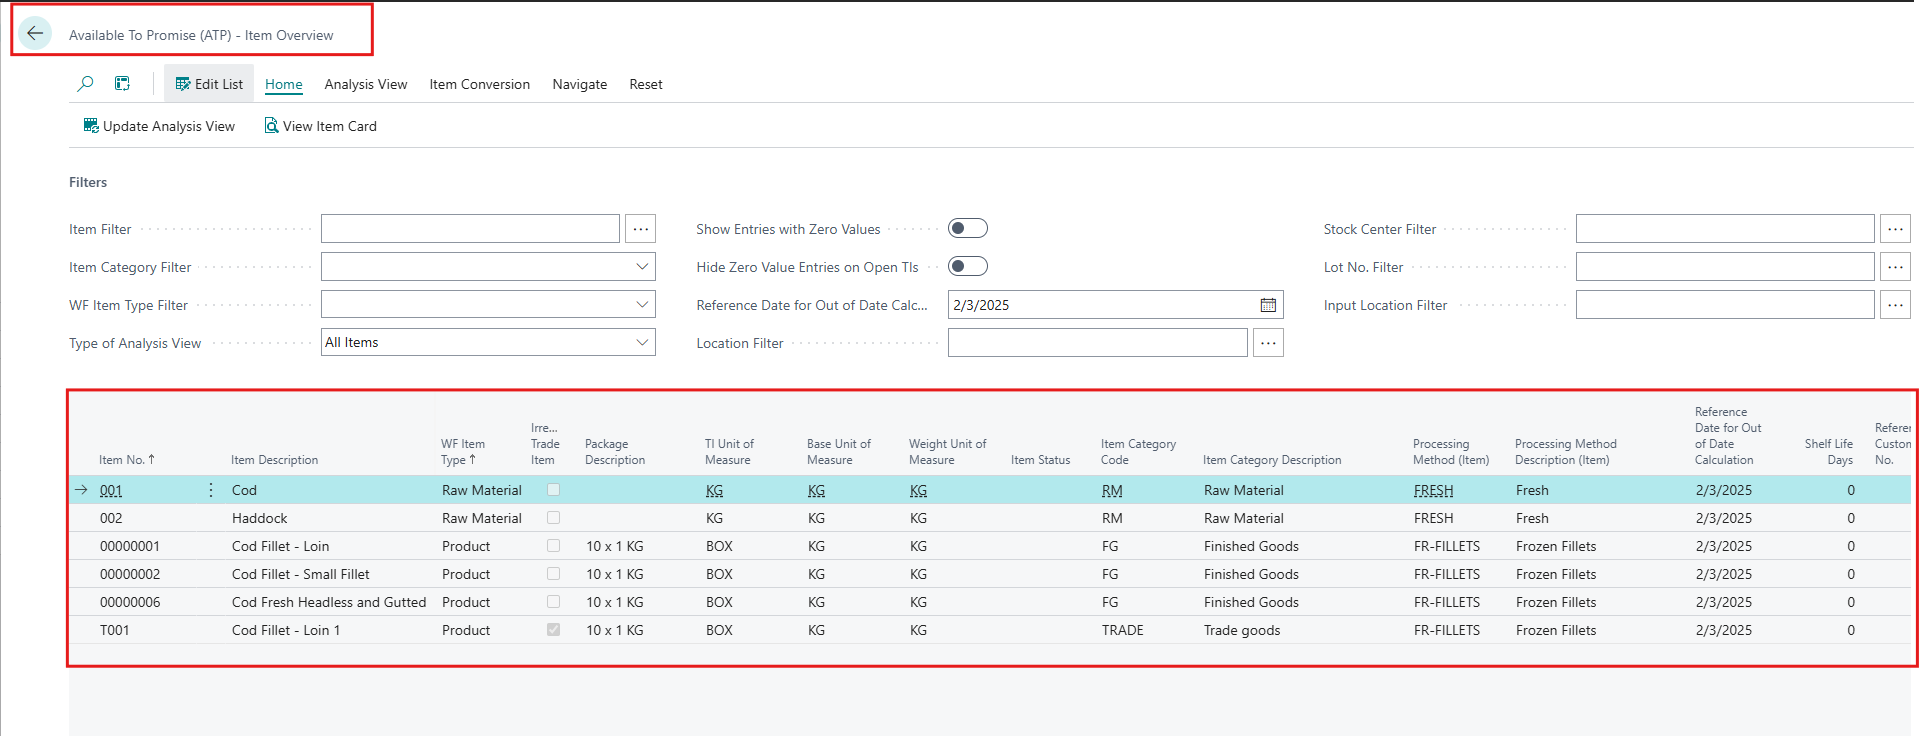The image size is (1919, 736).
Task: Open lookup ellipsis for Location Filter
Action: [x=1267, y=343]
